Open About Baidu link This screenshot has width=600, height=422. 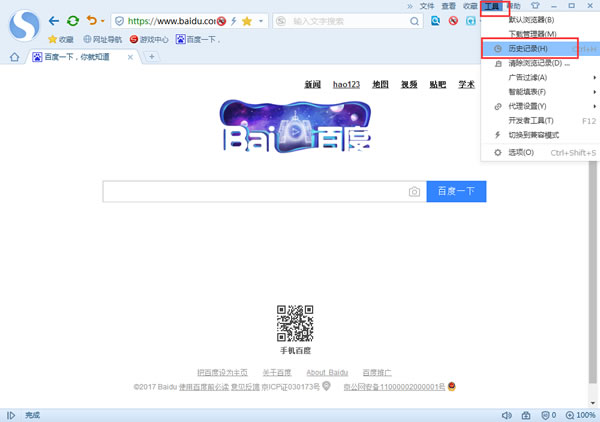pos(327,373)
